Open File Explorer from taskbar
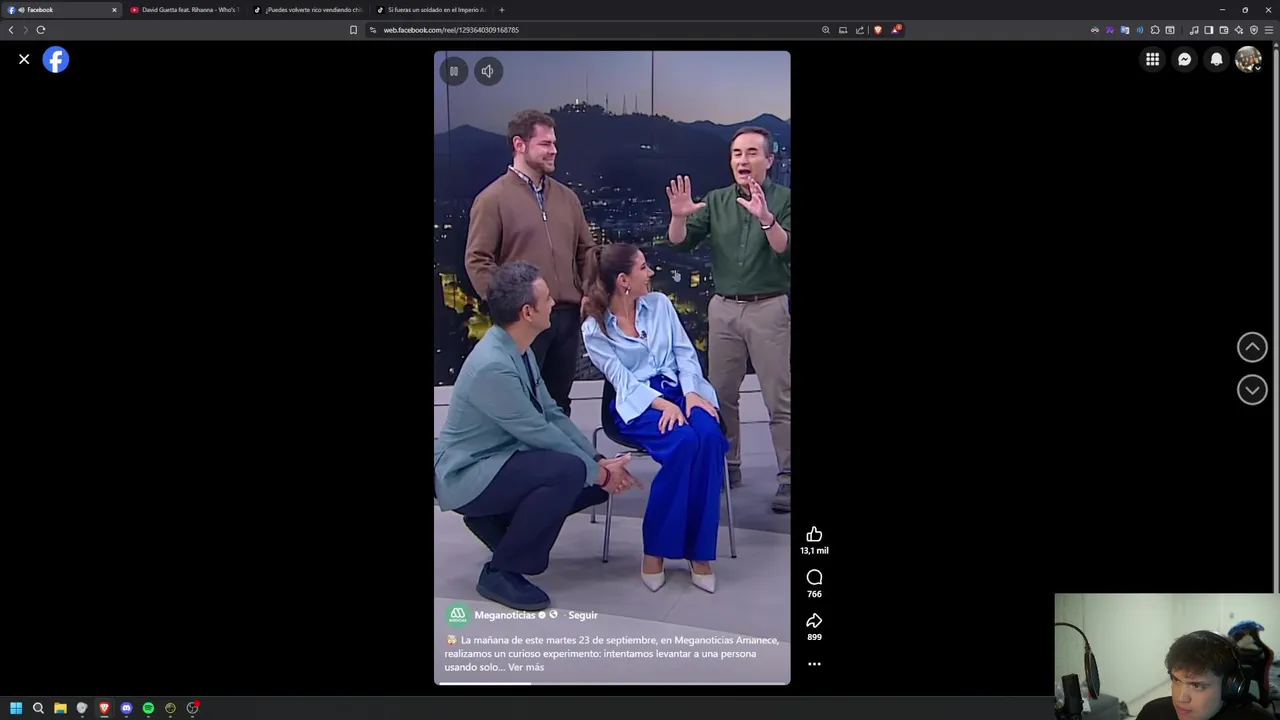Viewport: 1280px width, 720px height. point(60,708)
